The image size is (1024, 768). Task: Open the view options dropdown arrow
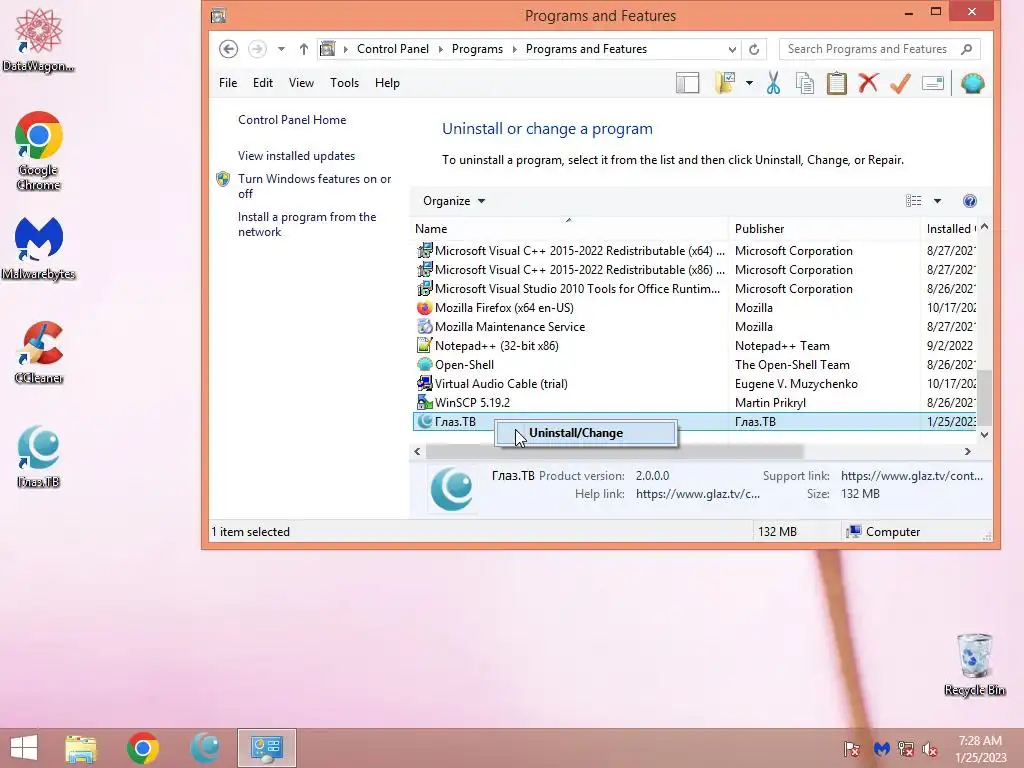point(937,201)
